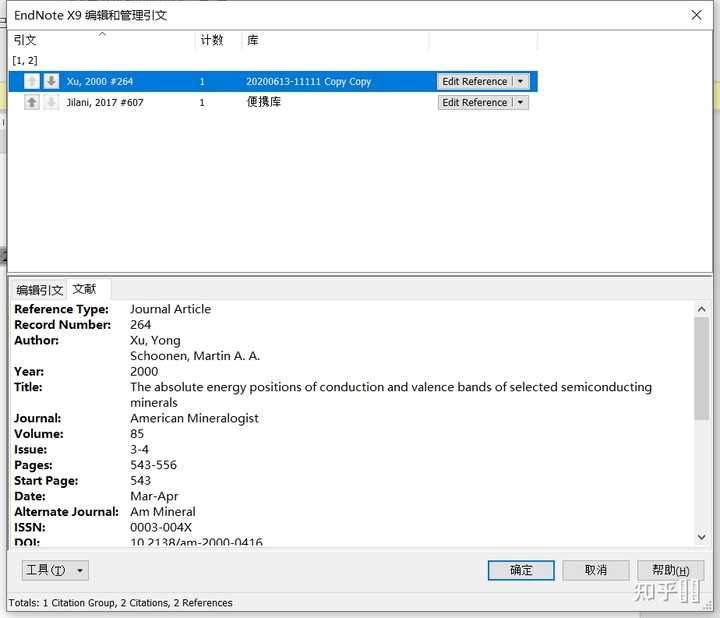Confirm with the 确定 button
The height and width of the screenshot is (618, 720).
click(x=521, y=570)
